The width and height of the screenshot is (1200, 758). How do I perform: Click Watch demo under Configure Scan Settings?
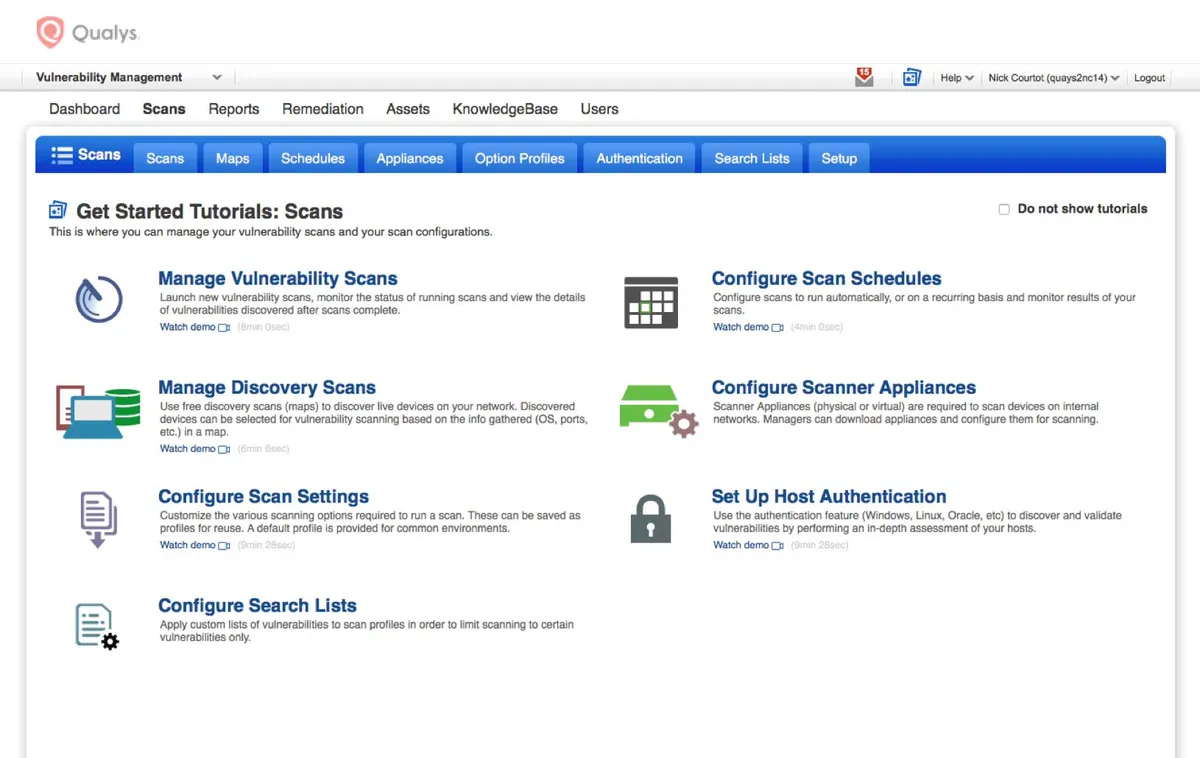coord(188,546)
